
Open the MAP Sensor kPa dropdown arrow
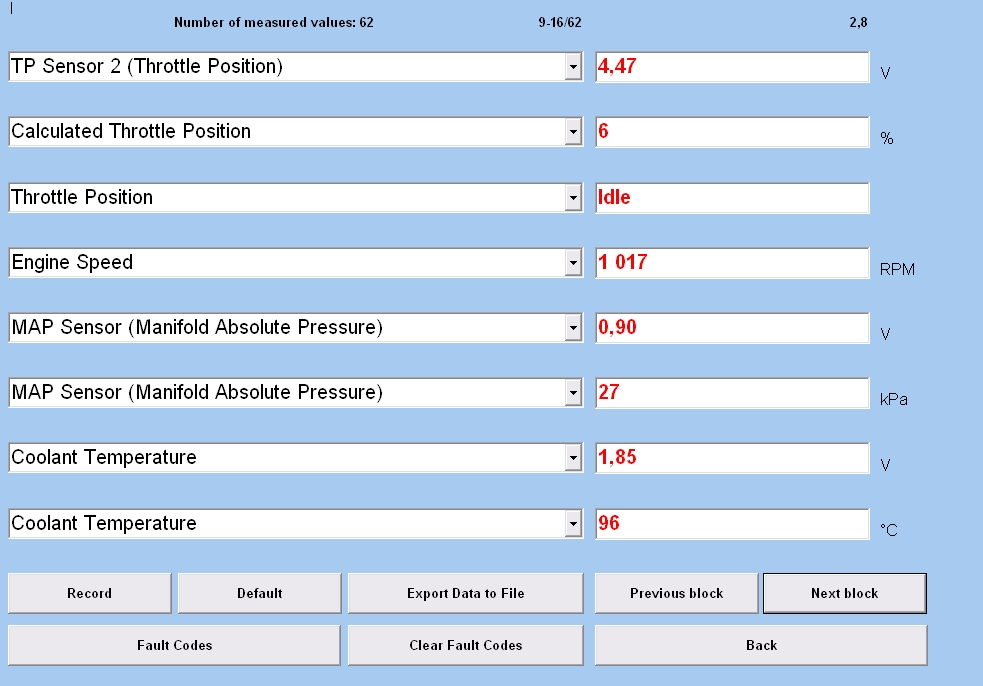(573, 393)
